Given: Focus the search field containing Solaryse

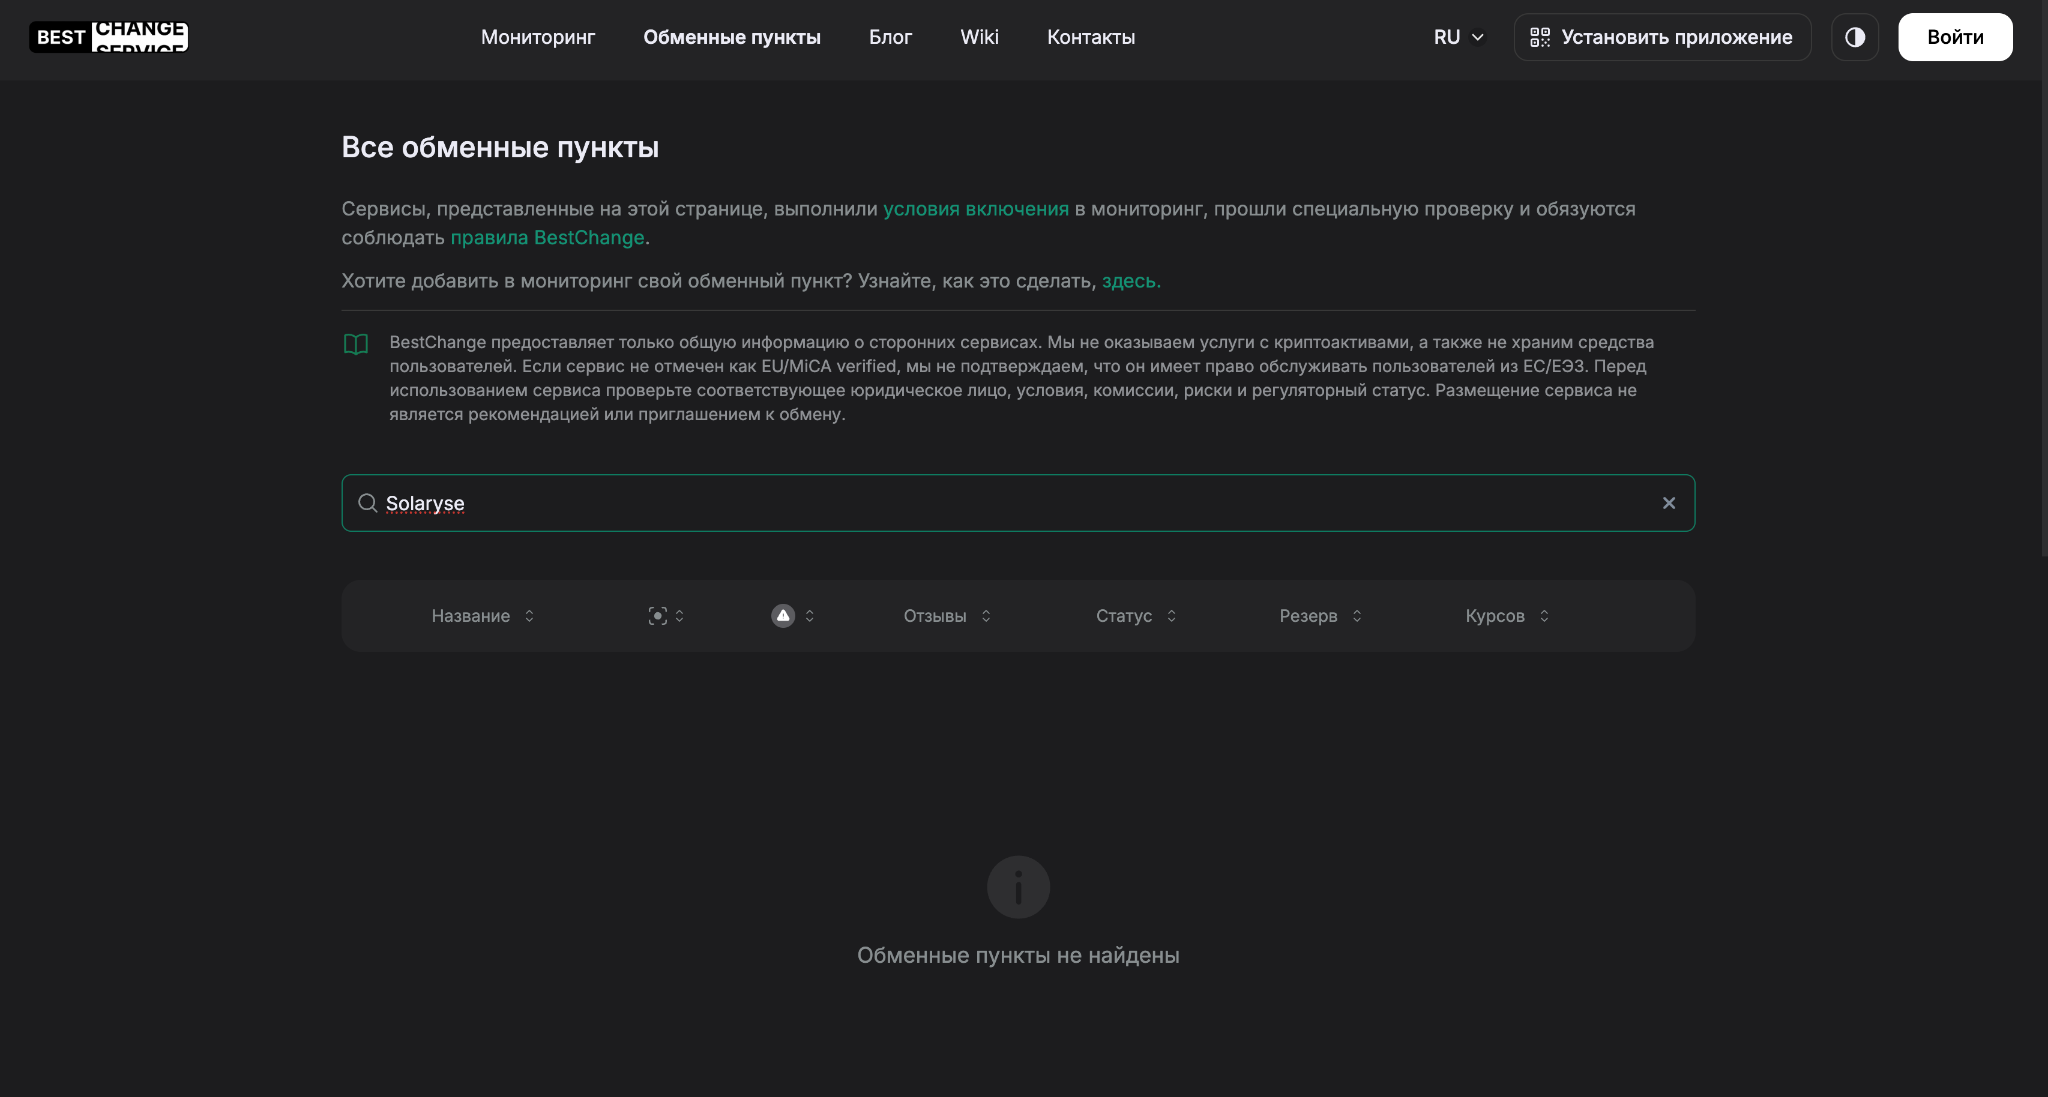Looking at the screenshot, I should click(1018, 503).
